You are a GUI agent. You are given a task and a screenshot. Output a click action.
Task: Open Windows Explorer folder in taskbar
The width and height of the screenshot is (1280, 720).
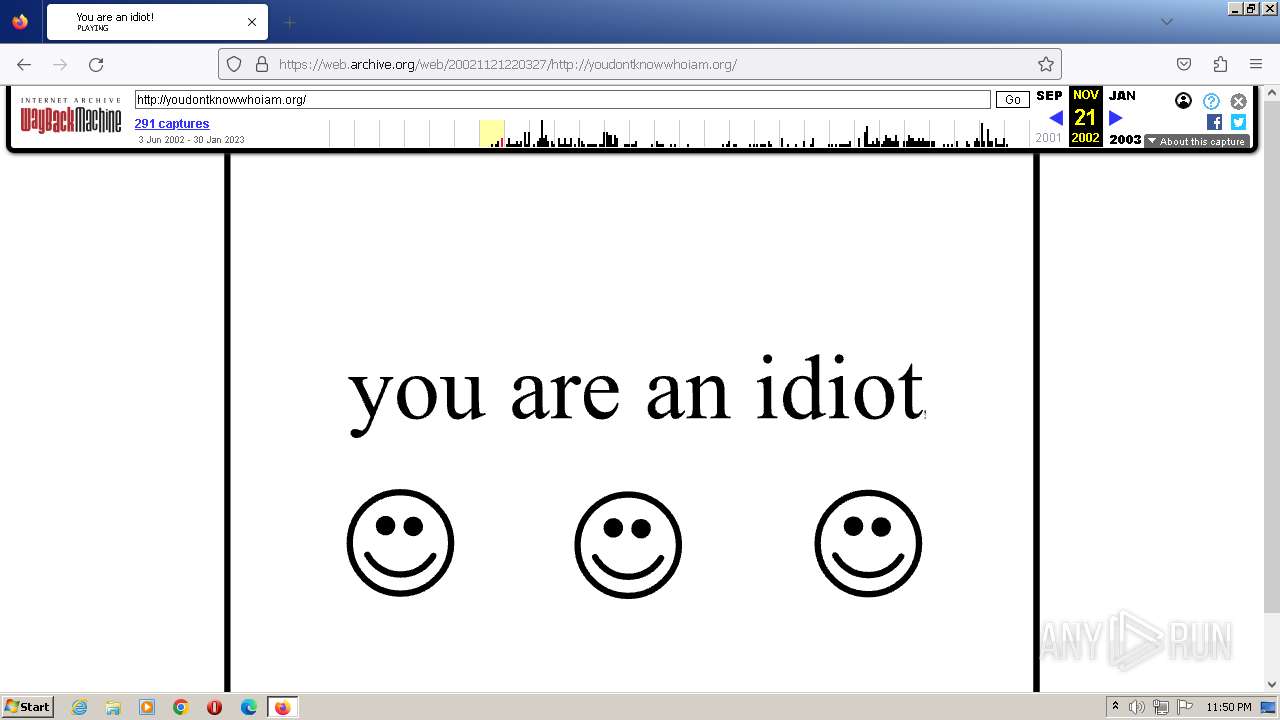113,707
